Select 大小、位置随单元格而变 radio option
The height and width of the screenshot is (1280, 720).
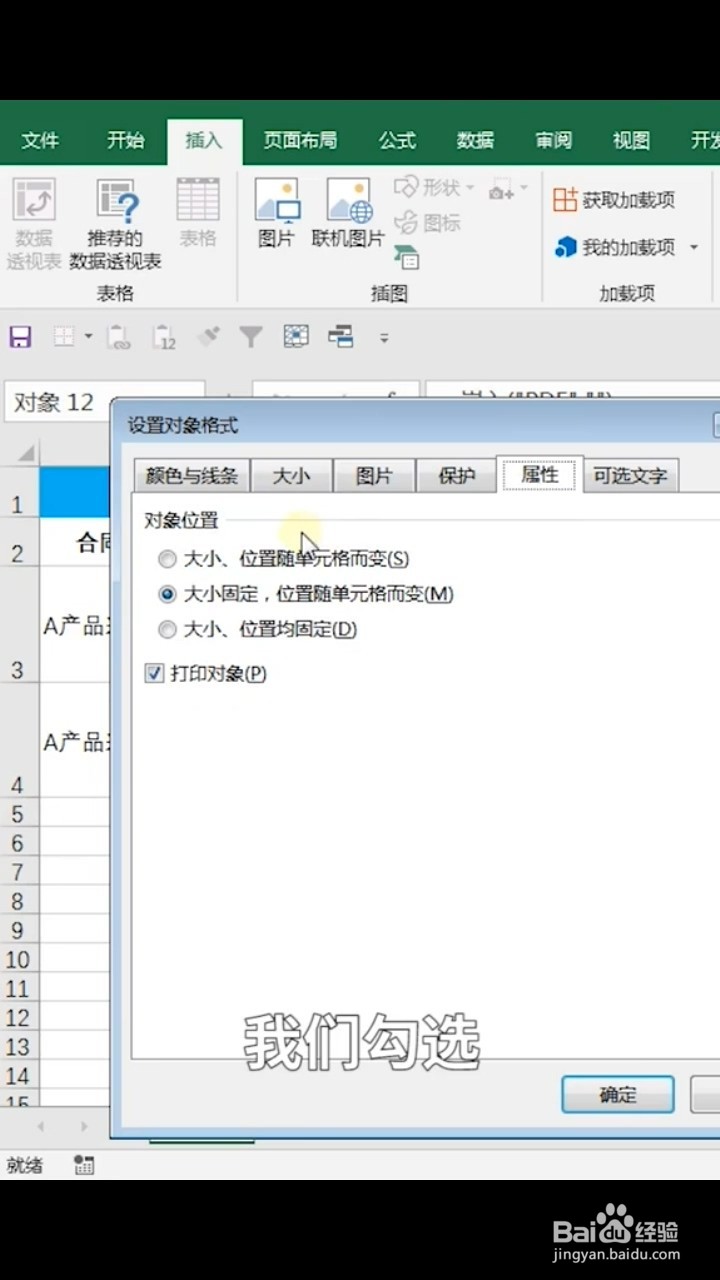(284, 559)
